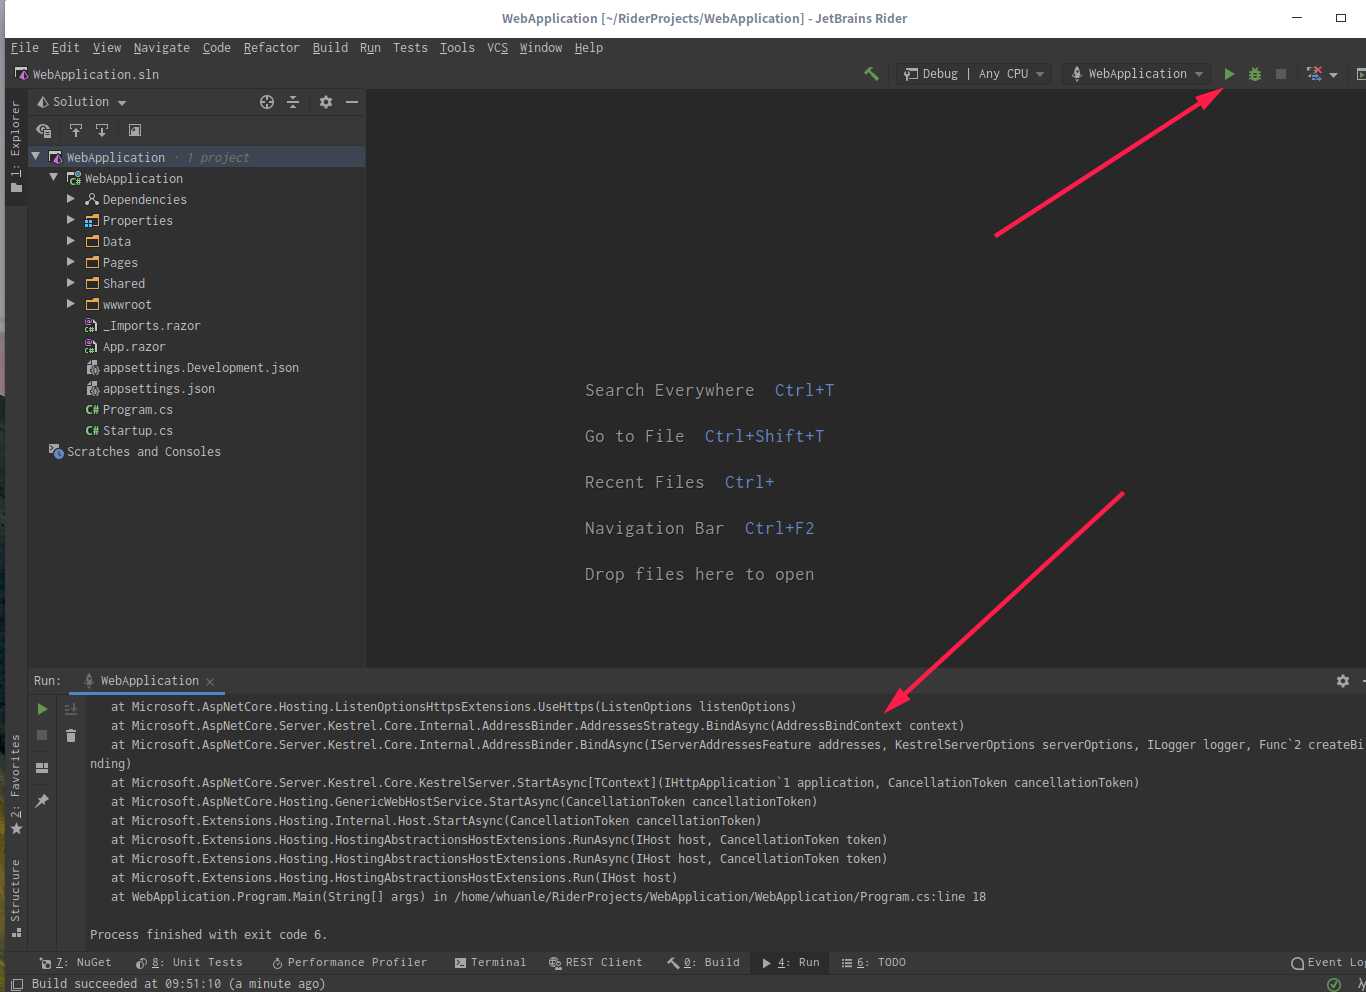Open the NuGet tool window

76,963
